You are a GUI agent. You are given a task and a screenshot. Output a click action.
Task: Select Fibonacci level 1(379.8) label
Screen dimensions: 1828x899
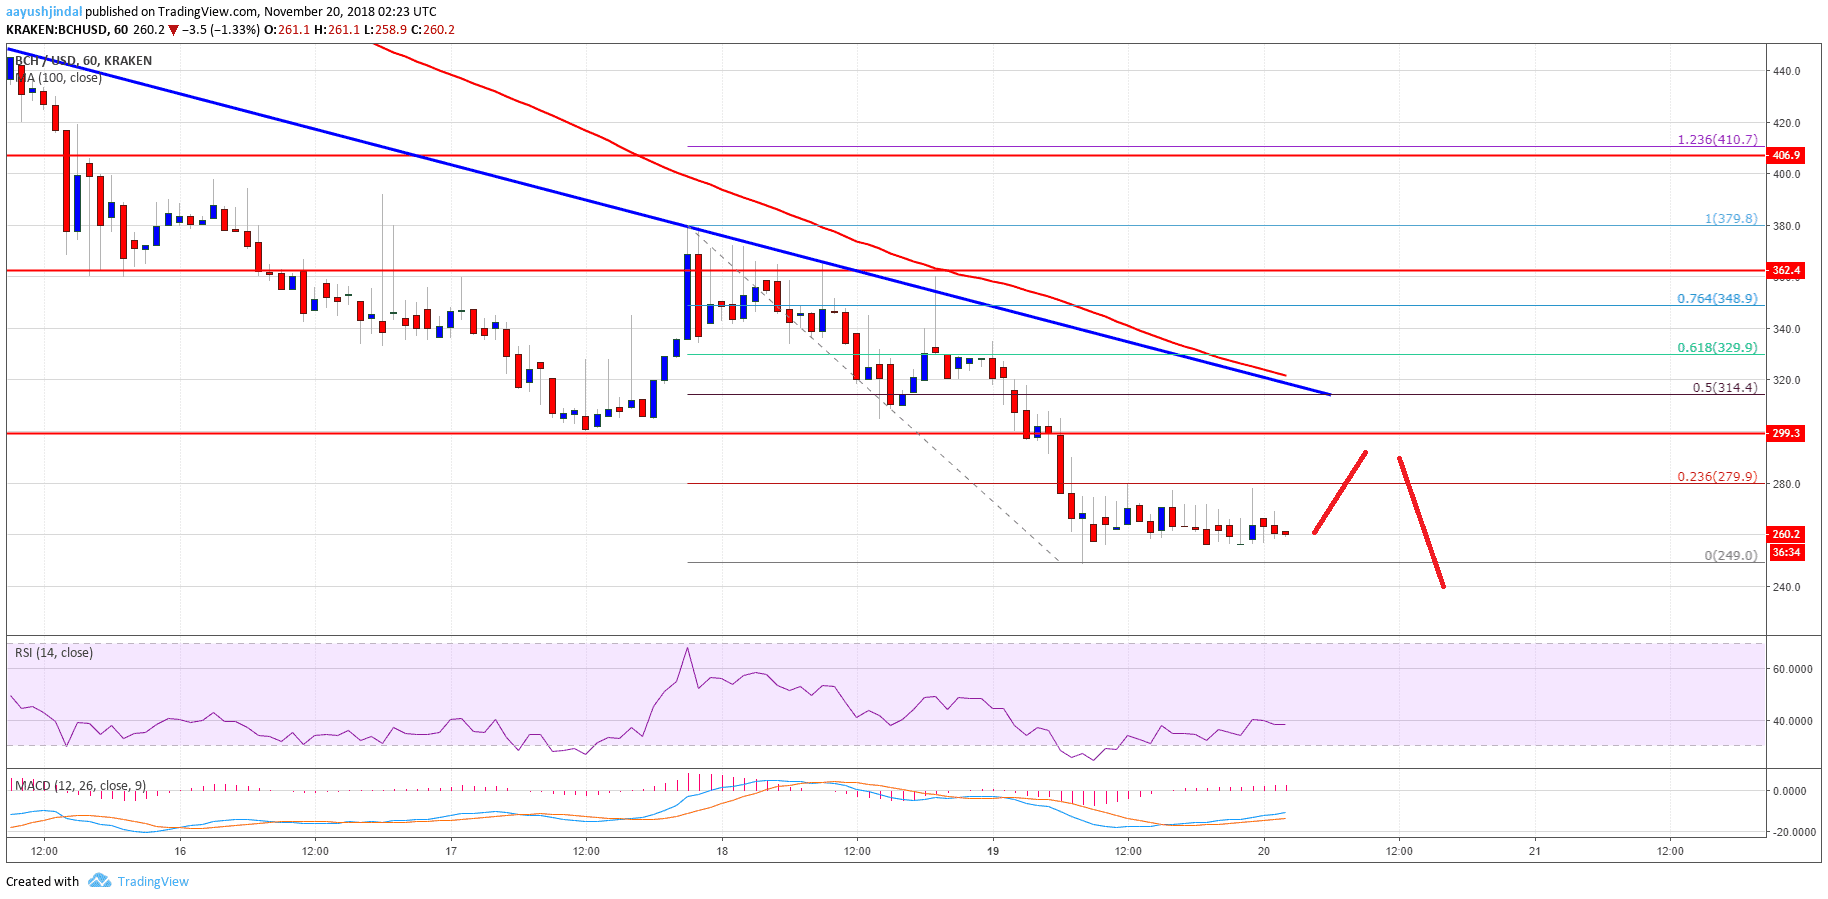[x=1731, y=218]
